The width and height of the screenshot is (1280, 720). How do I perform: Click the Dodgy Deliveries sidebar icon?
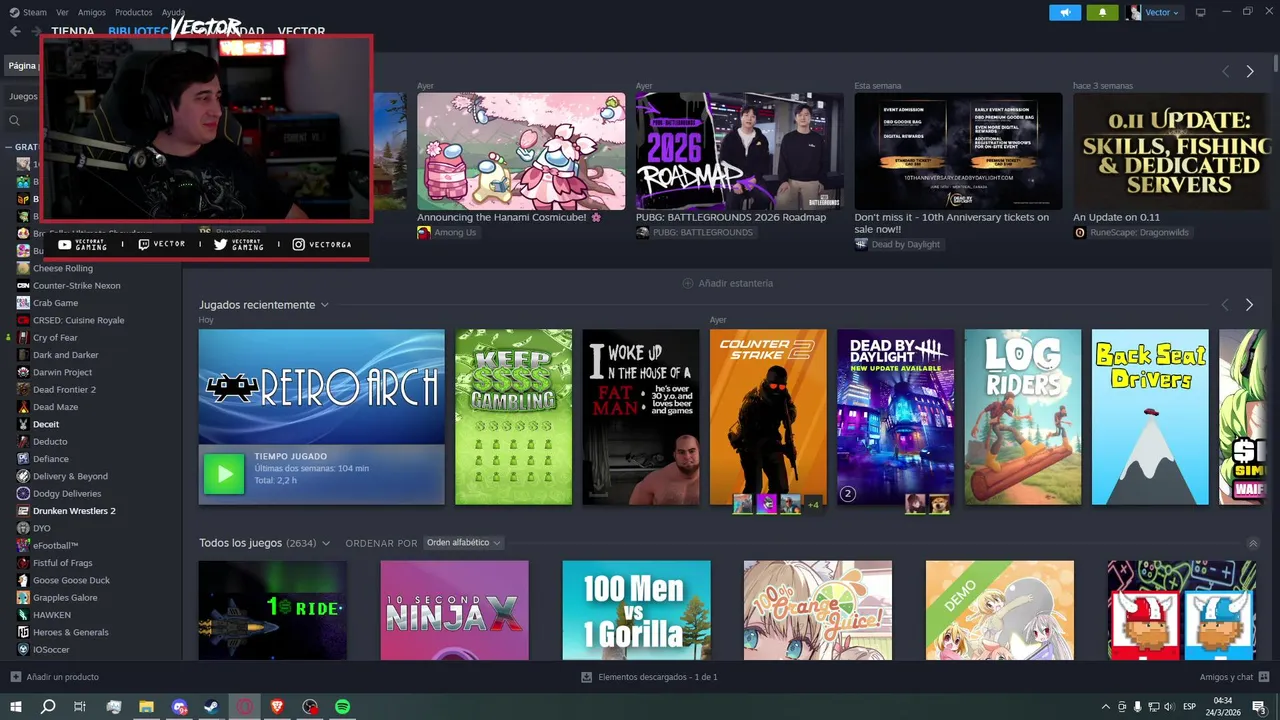[23, 493]
